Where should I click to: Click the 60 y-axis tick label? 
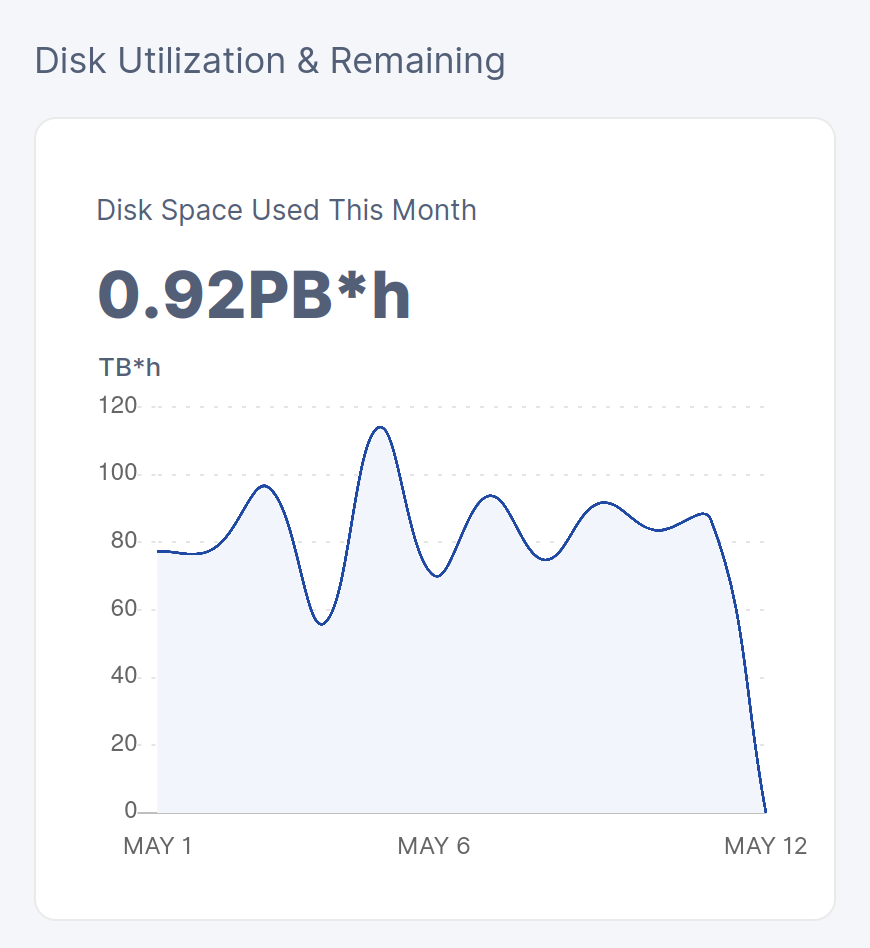tap(124, 608)
